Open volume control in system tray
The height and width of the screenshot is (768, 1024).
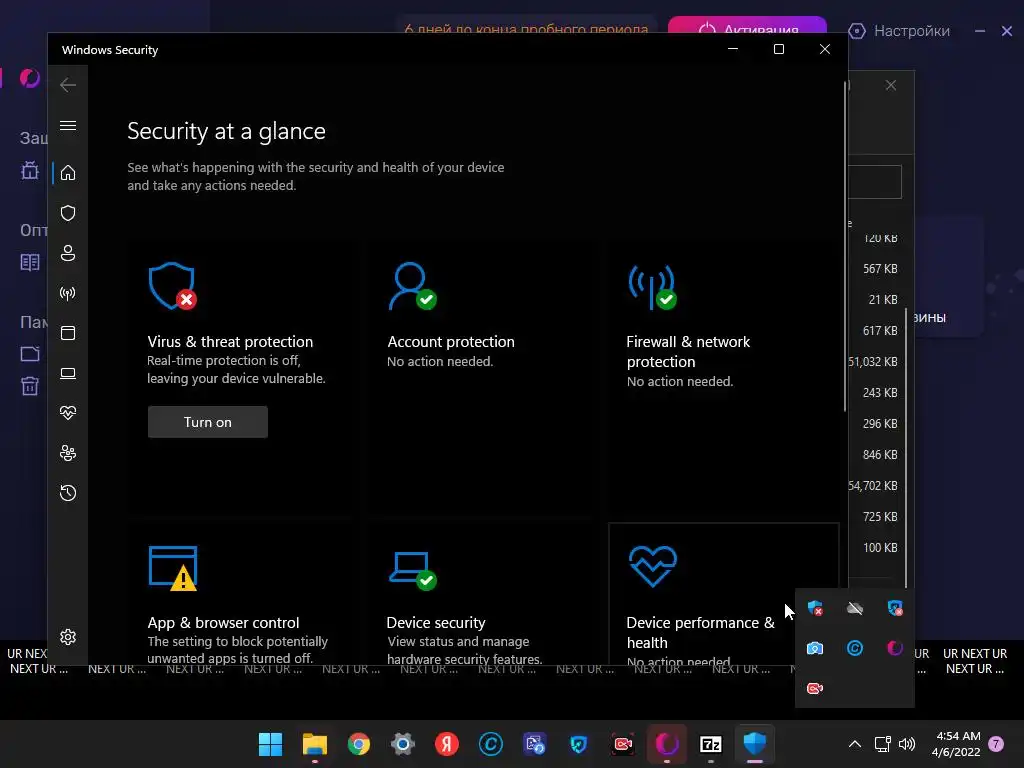pyautogui.click(x=907, y=744)
